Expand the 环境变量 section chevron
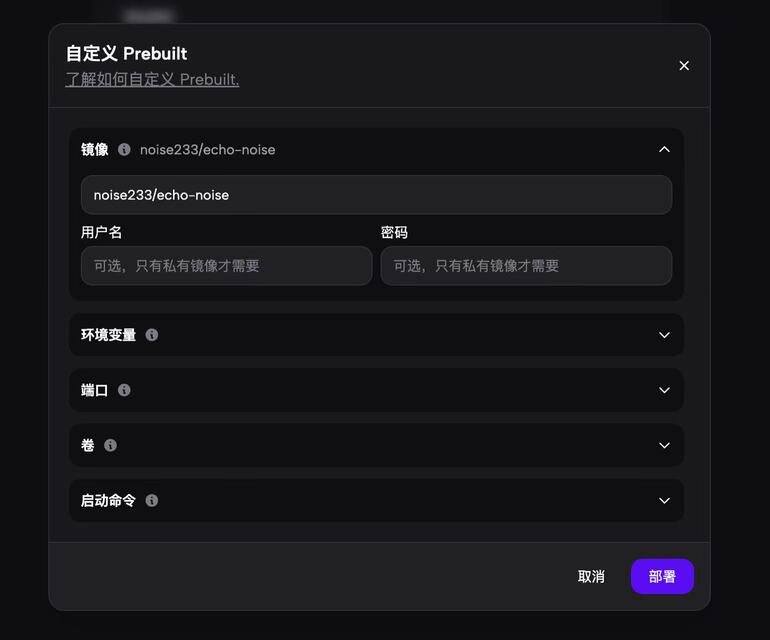Image resolution: width=770 pixels, height=640 pixels. point(664,335)
